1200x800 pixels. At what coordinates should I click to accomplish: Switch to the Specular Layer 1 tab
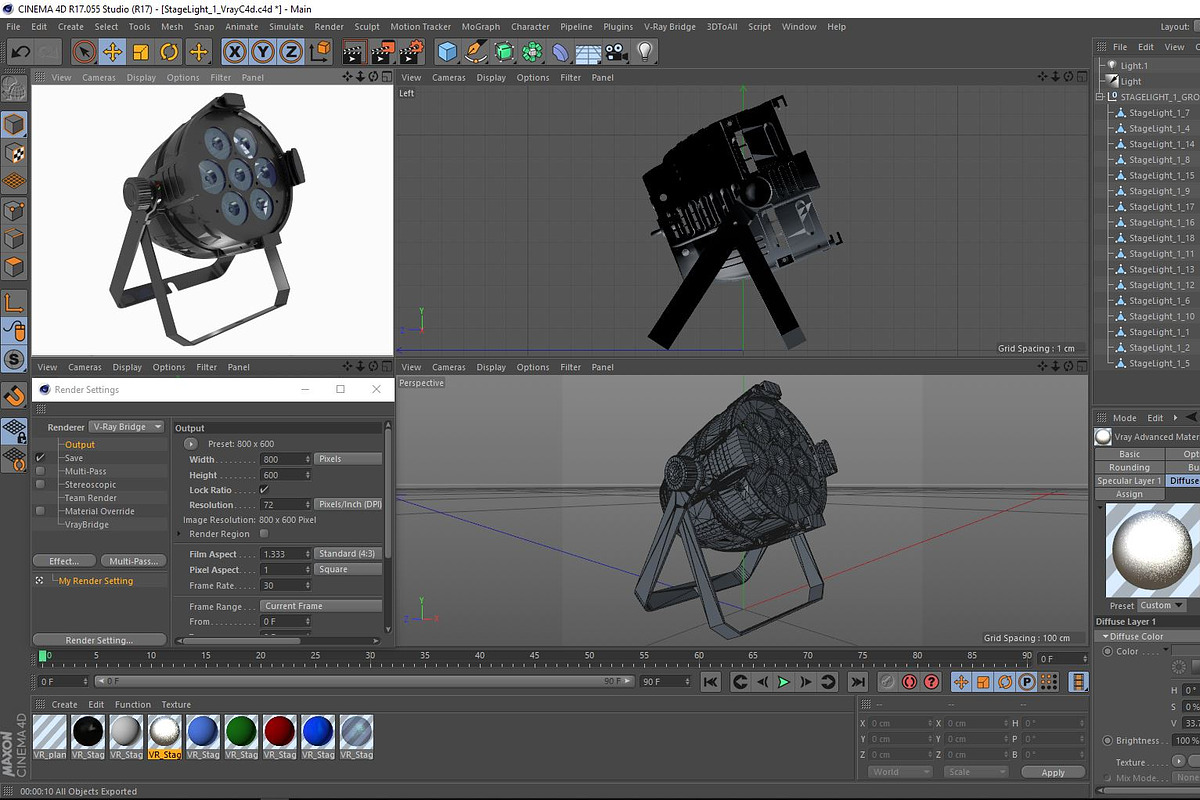(1130, 481)
